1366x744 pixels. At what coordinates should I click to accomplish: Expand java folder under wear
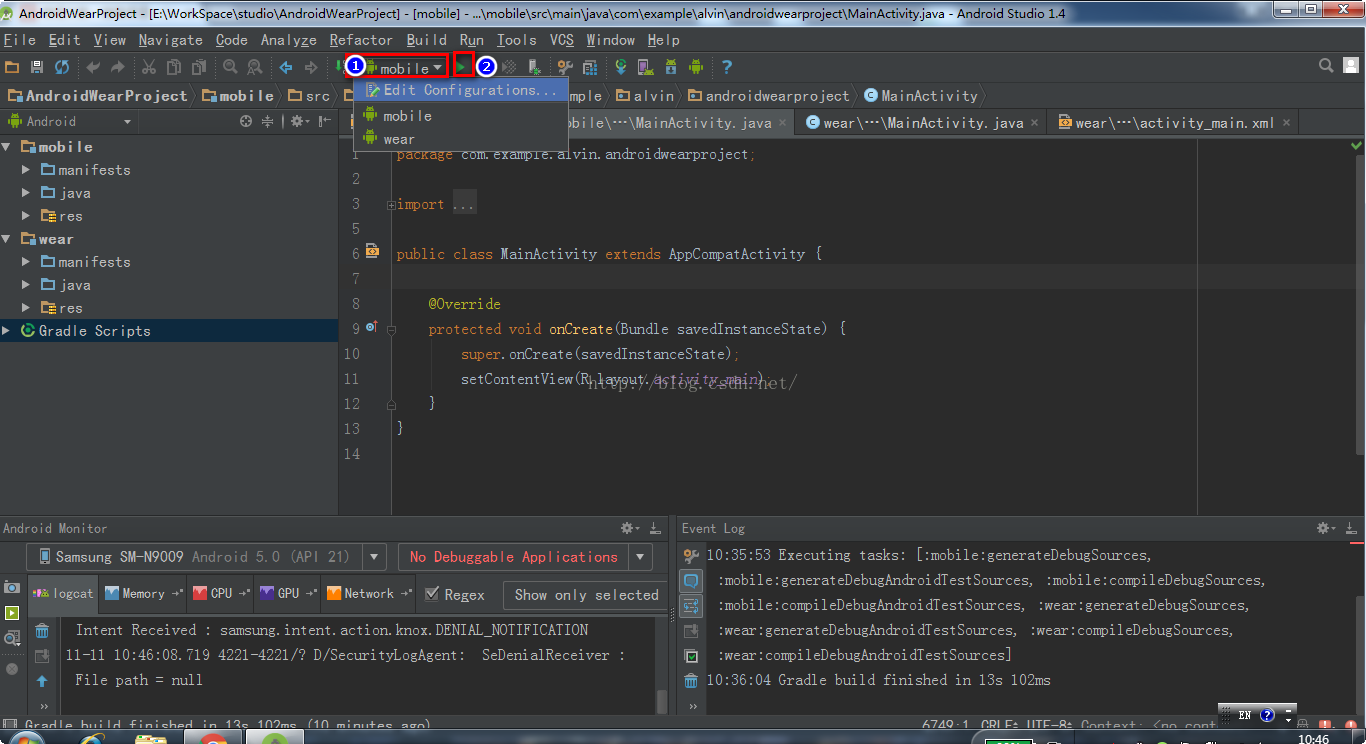27,285
